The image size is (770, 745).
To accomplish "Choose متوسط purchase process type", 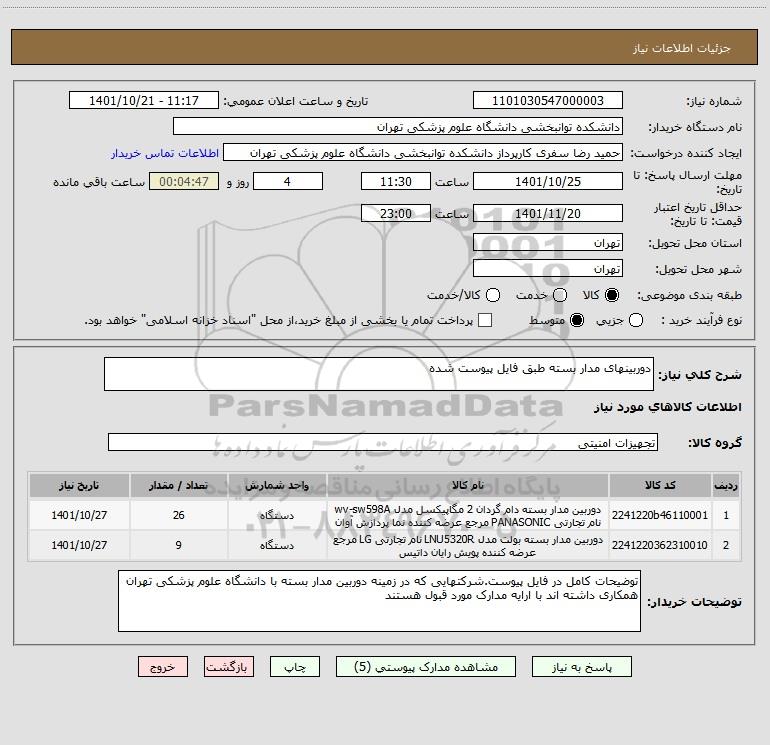I will [577, 320].
